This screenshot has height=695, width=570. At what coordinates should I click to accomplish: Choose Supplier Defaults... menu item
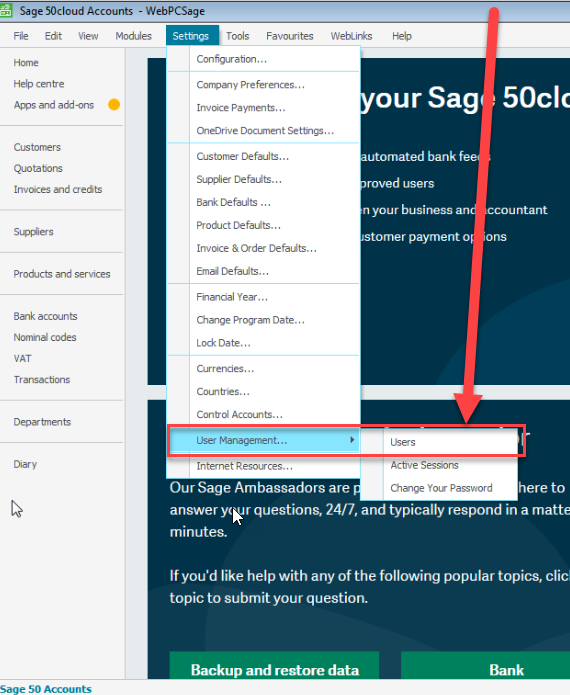(x=263, y=180)
